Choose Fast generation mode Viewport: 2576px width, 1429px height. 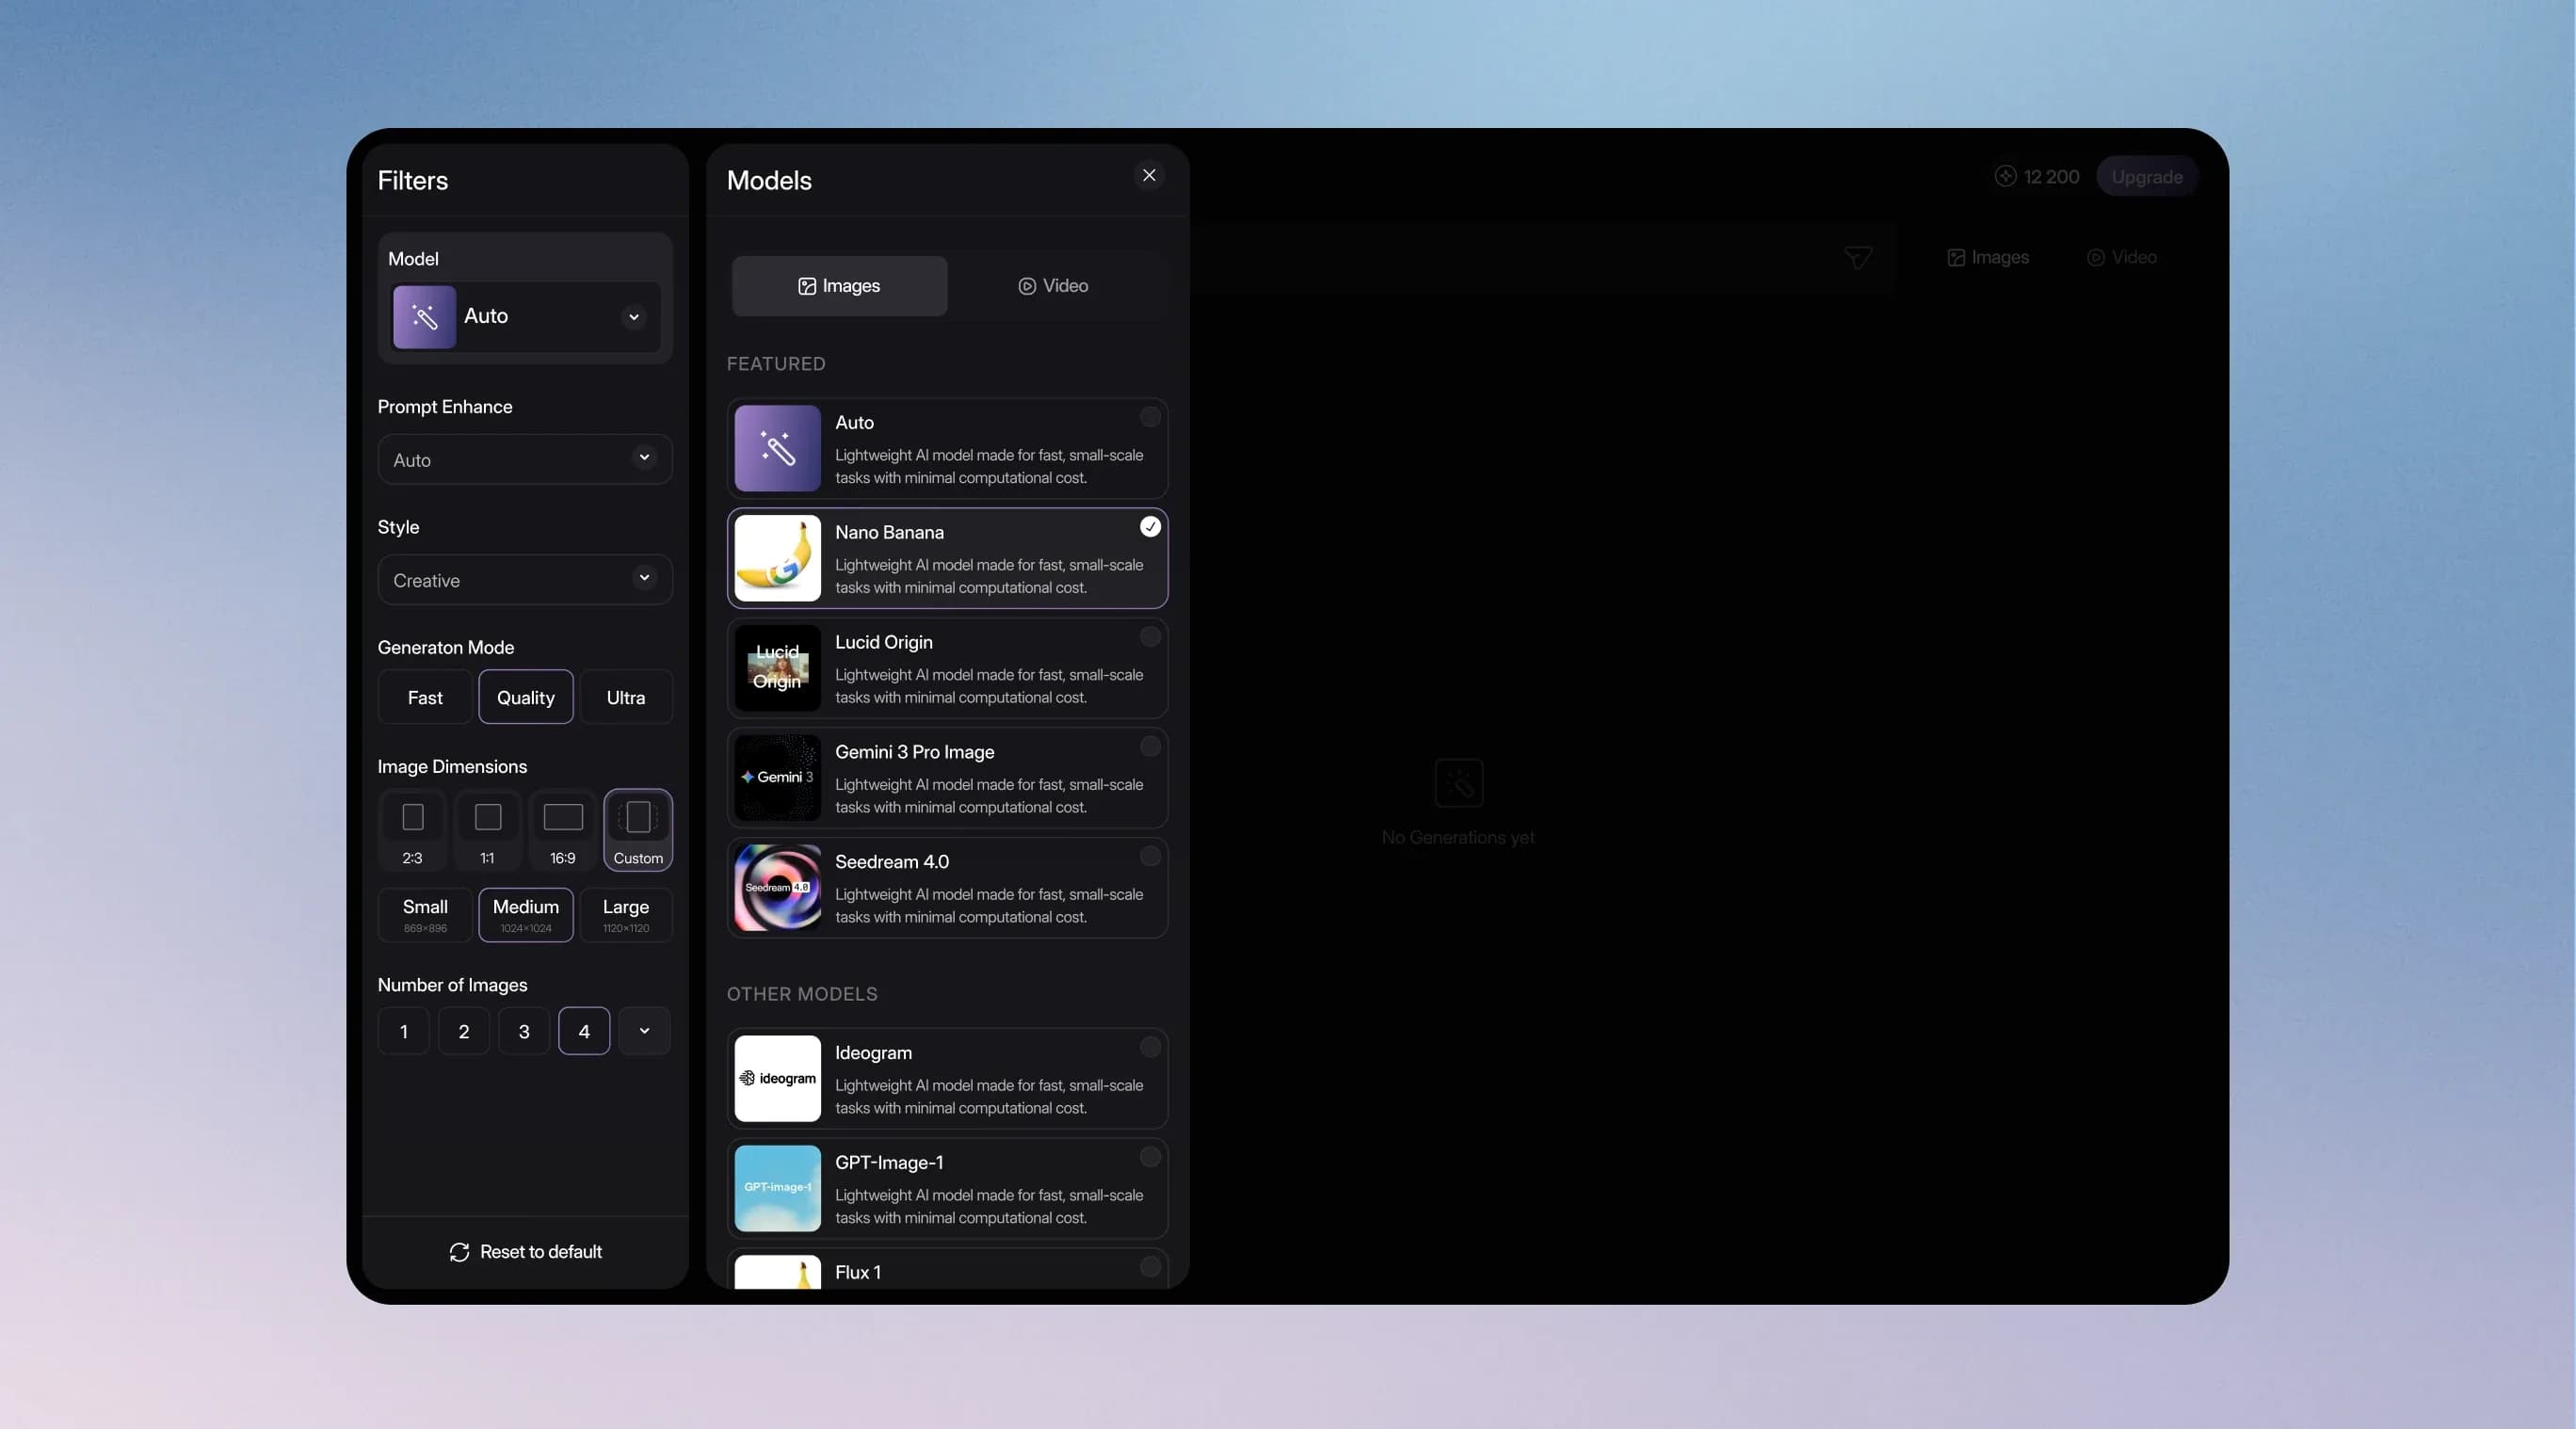(x=425, y=697)
